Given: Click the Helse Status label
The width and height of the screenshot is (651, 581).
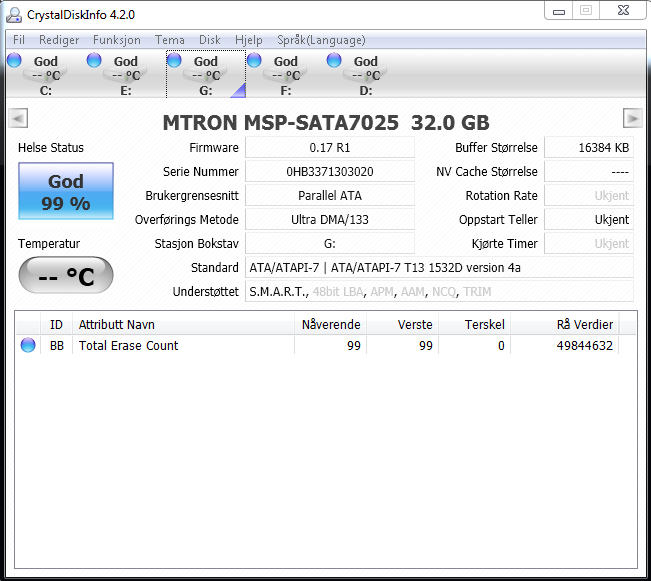Looking at the screenshot, I should point(51,148).
